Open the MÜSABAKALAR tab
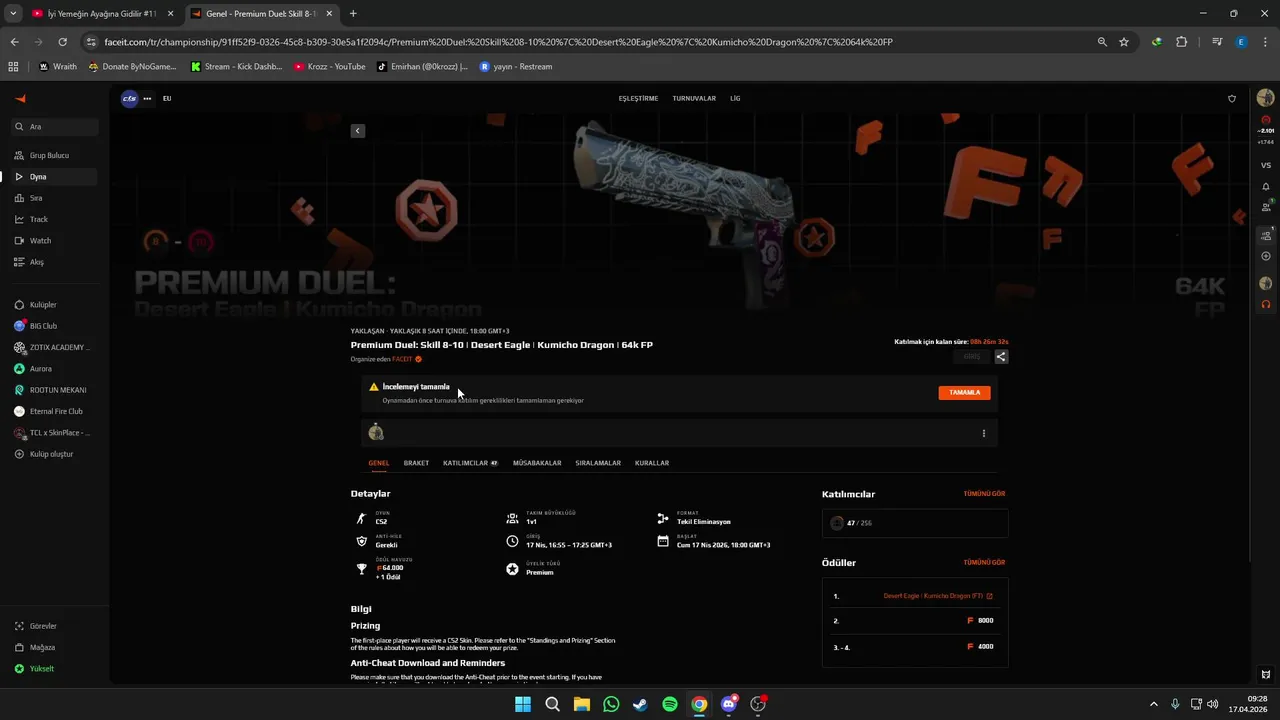1280x720 pixels. [537, 463]
